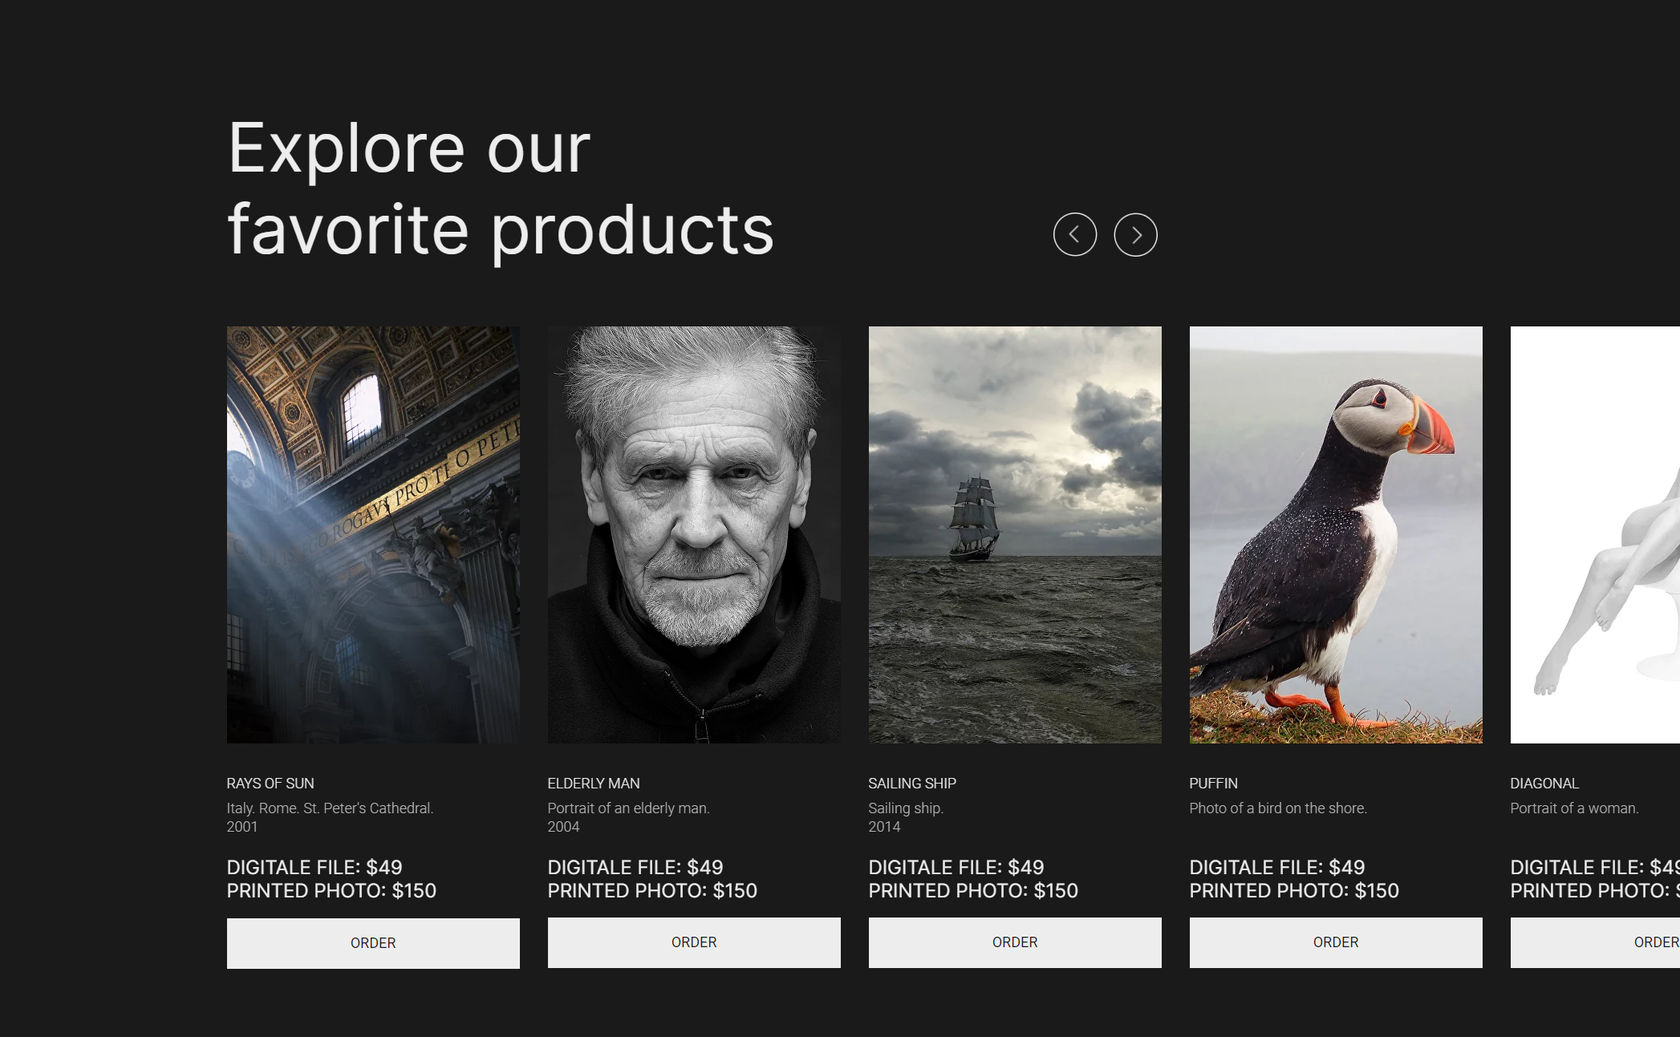Open the Sailing Ship photo
The image size is (1680, 1037).
tap(1015, 534)
